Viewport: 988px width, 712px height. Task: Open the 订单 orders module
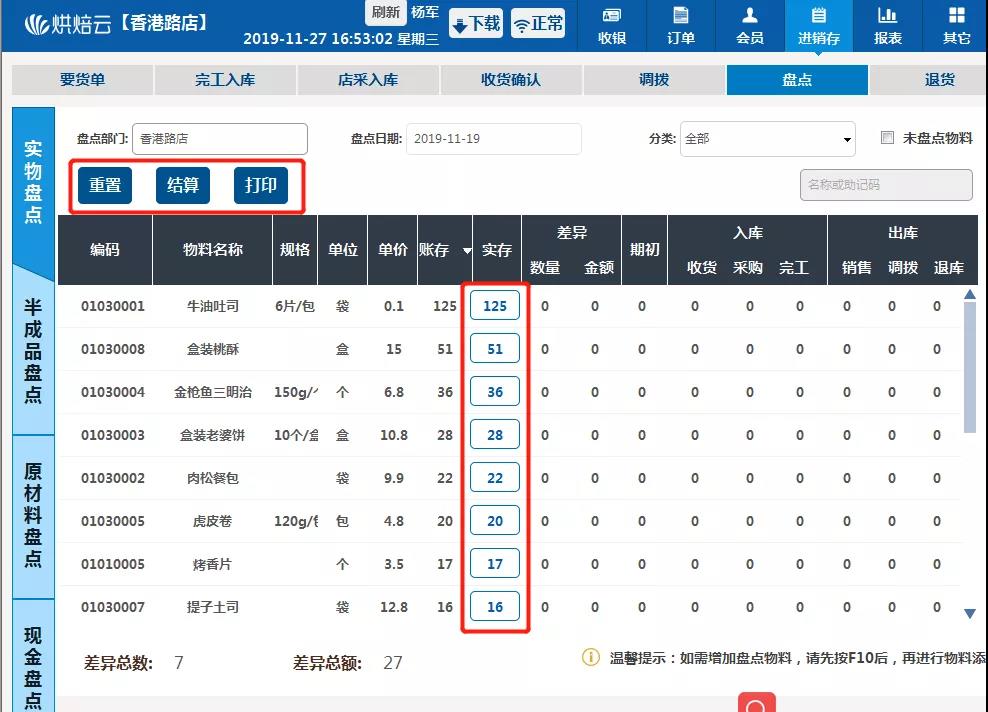pyautogui.click(x=681, y=26)
